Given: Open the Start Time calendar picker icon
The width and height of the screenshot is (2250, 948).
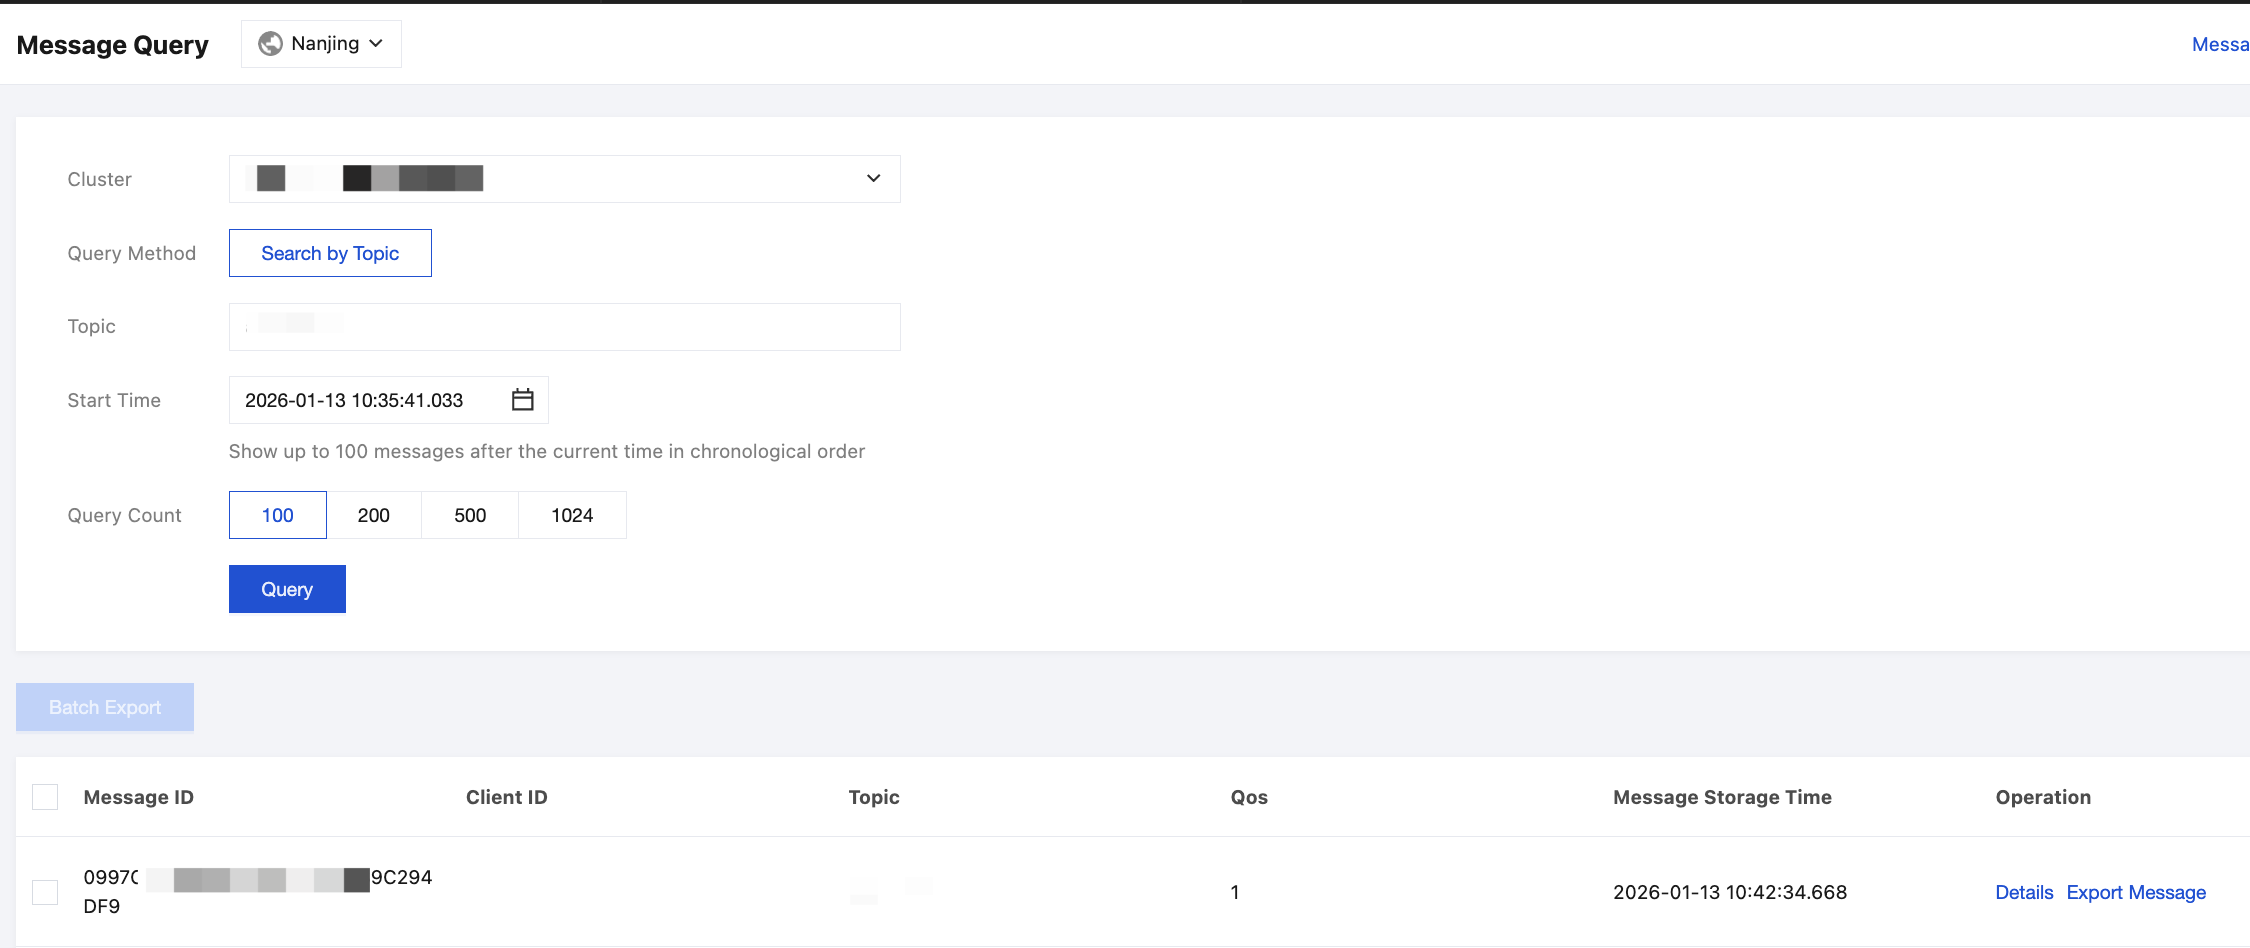Looking at the screenshot, I should click(x=522, y=400).
